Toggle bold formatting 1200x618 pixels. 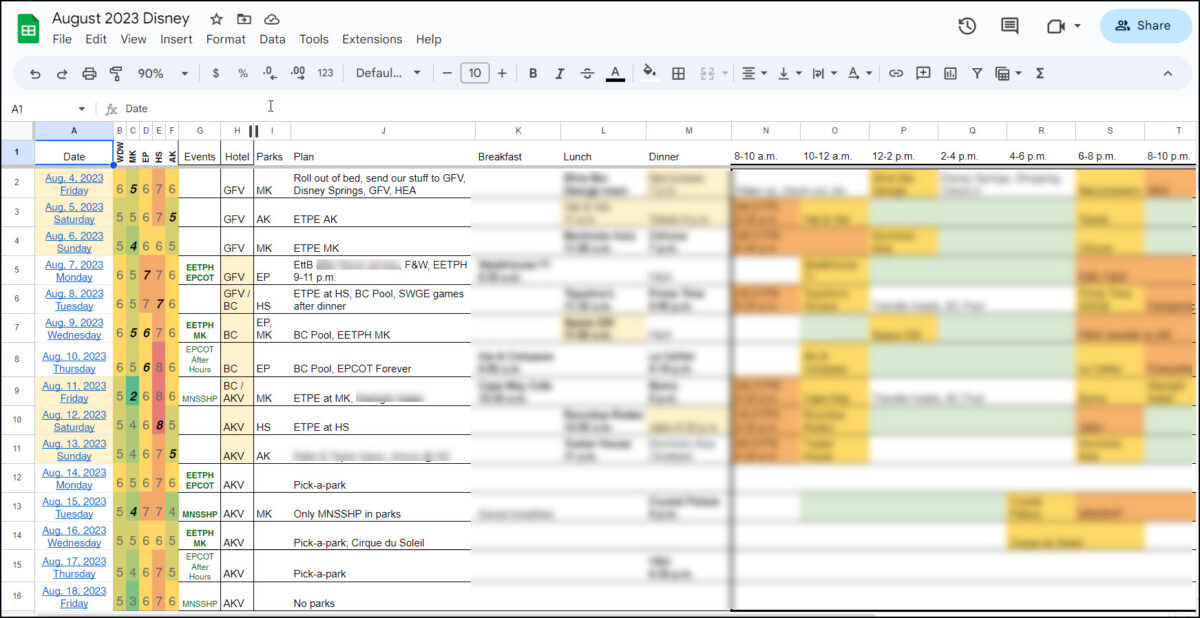pos(533,73)
